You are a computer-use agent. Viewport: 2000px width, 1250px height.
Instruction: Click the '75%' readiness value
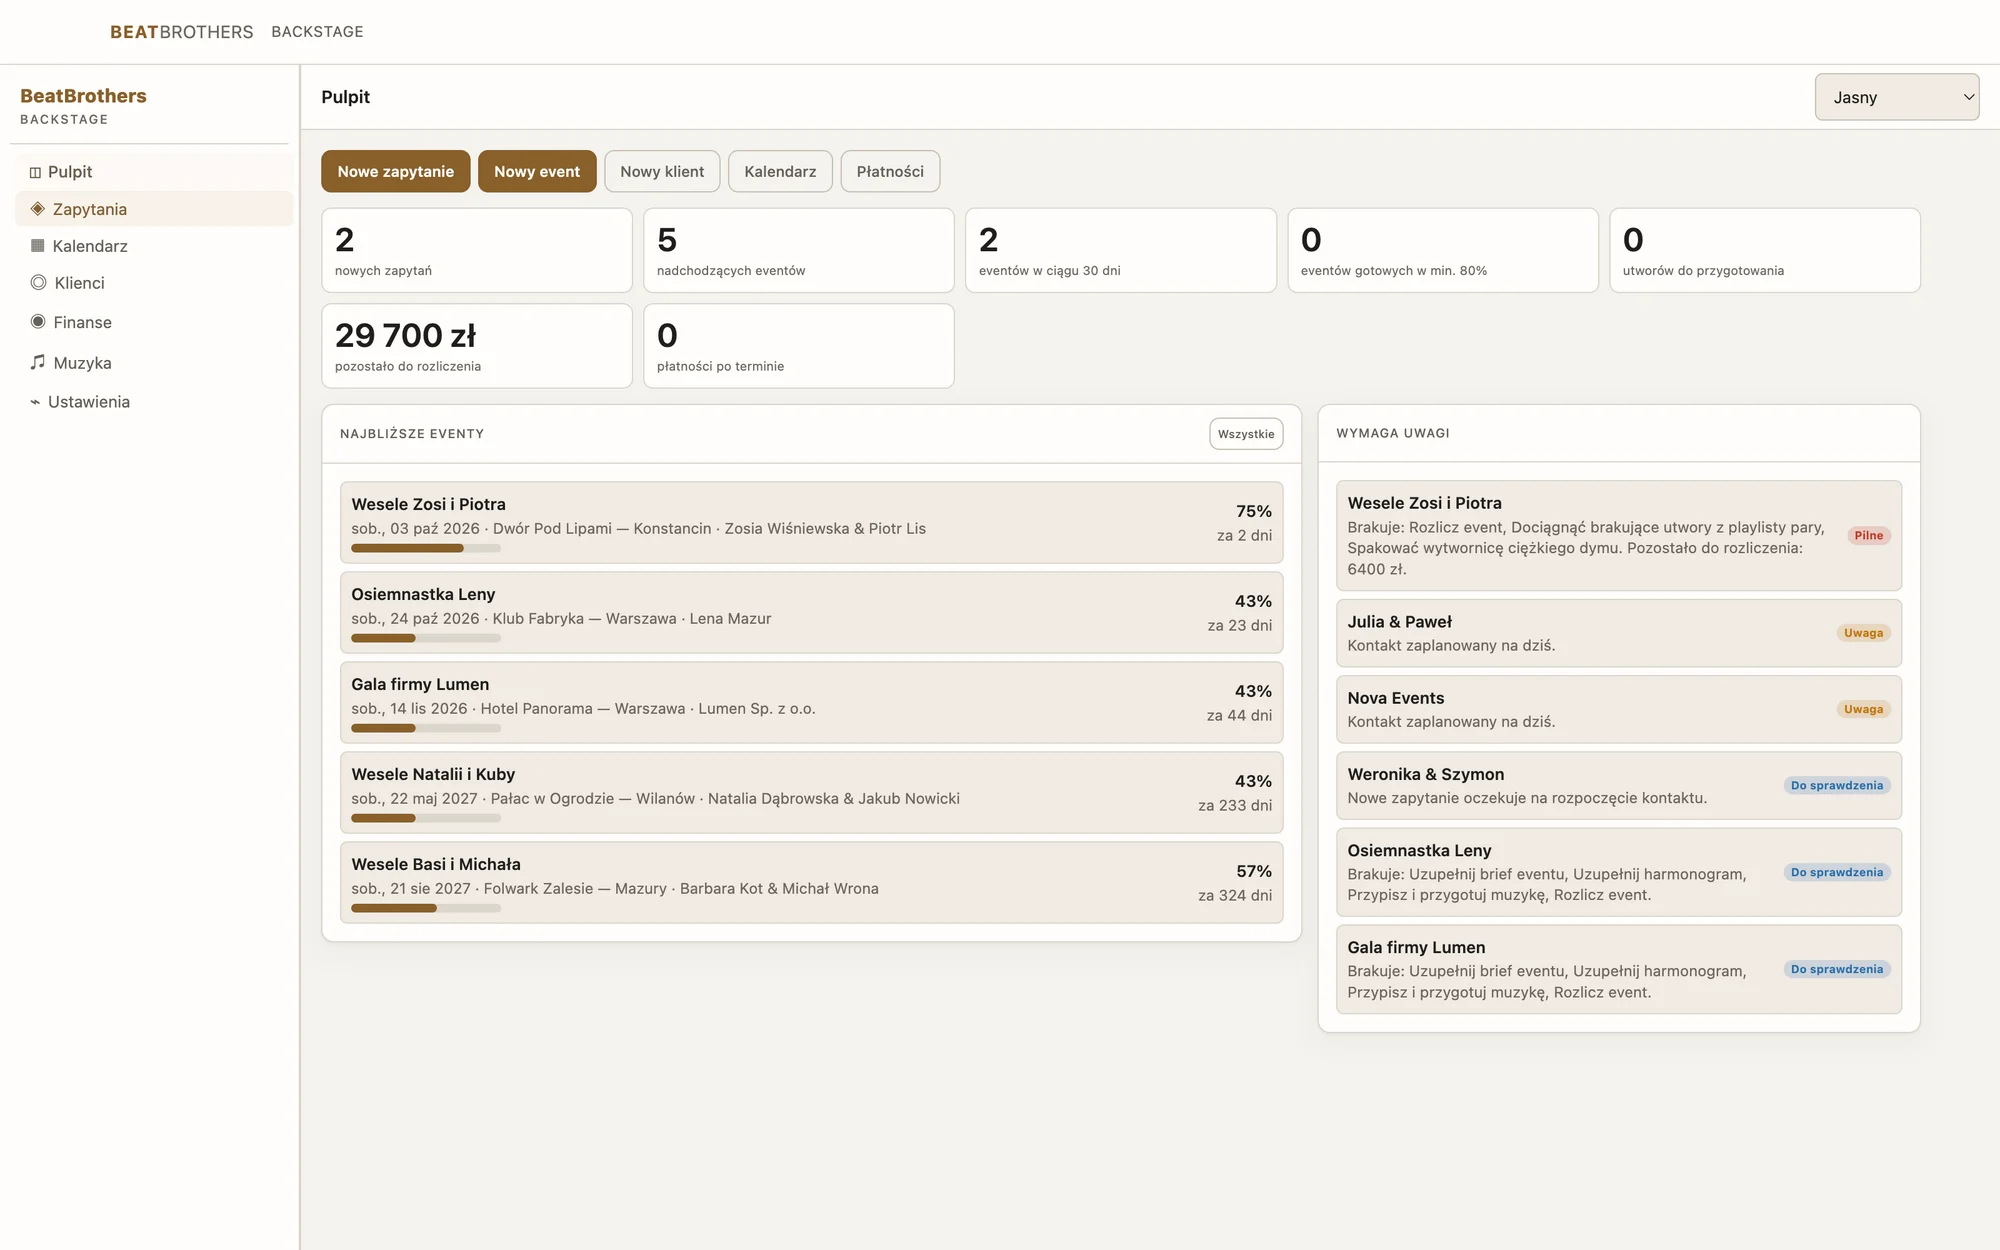point(1254,511)
